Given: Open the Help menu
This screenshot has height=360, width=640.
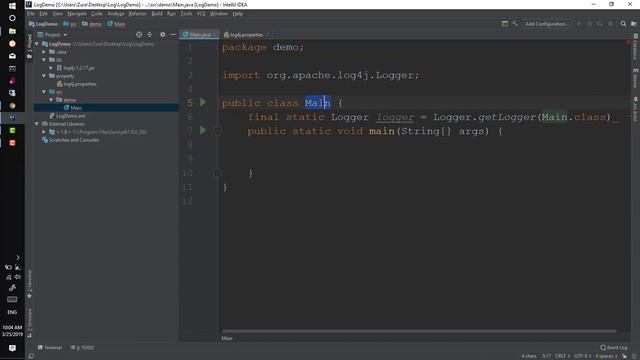Looking at the screenshot, I should 238,14.
